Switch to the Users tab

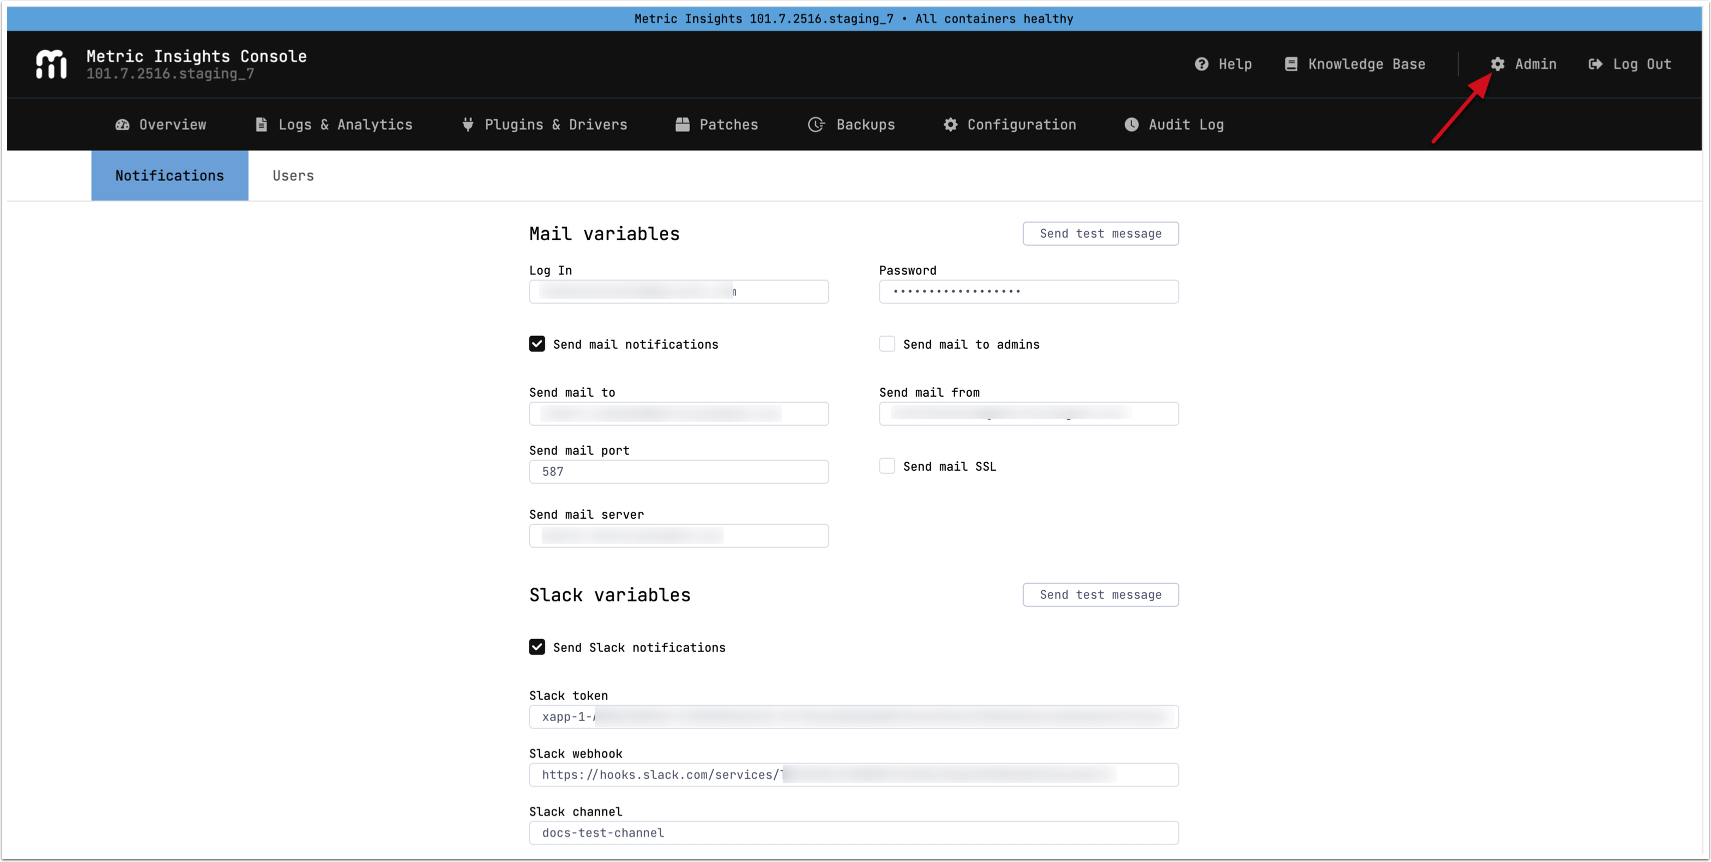pos(293,176)
